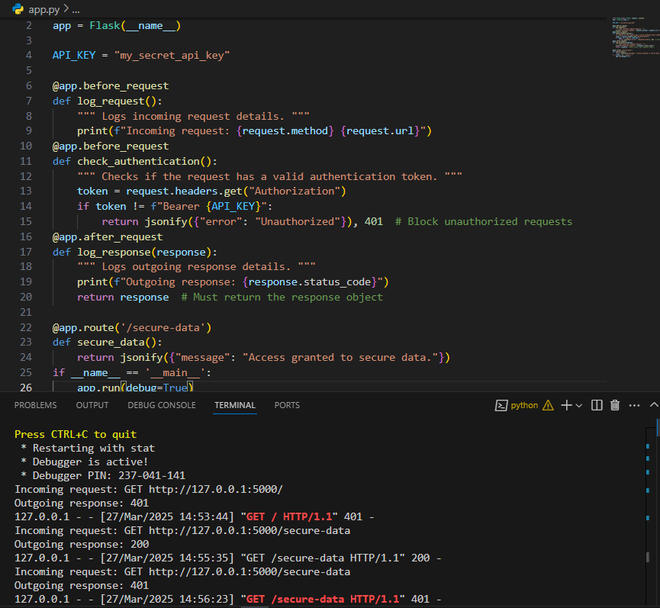This screenshot has width=660, height=608.
Task: Open the terminal panel more actions ellipsis
Action: coord(633,405)
